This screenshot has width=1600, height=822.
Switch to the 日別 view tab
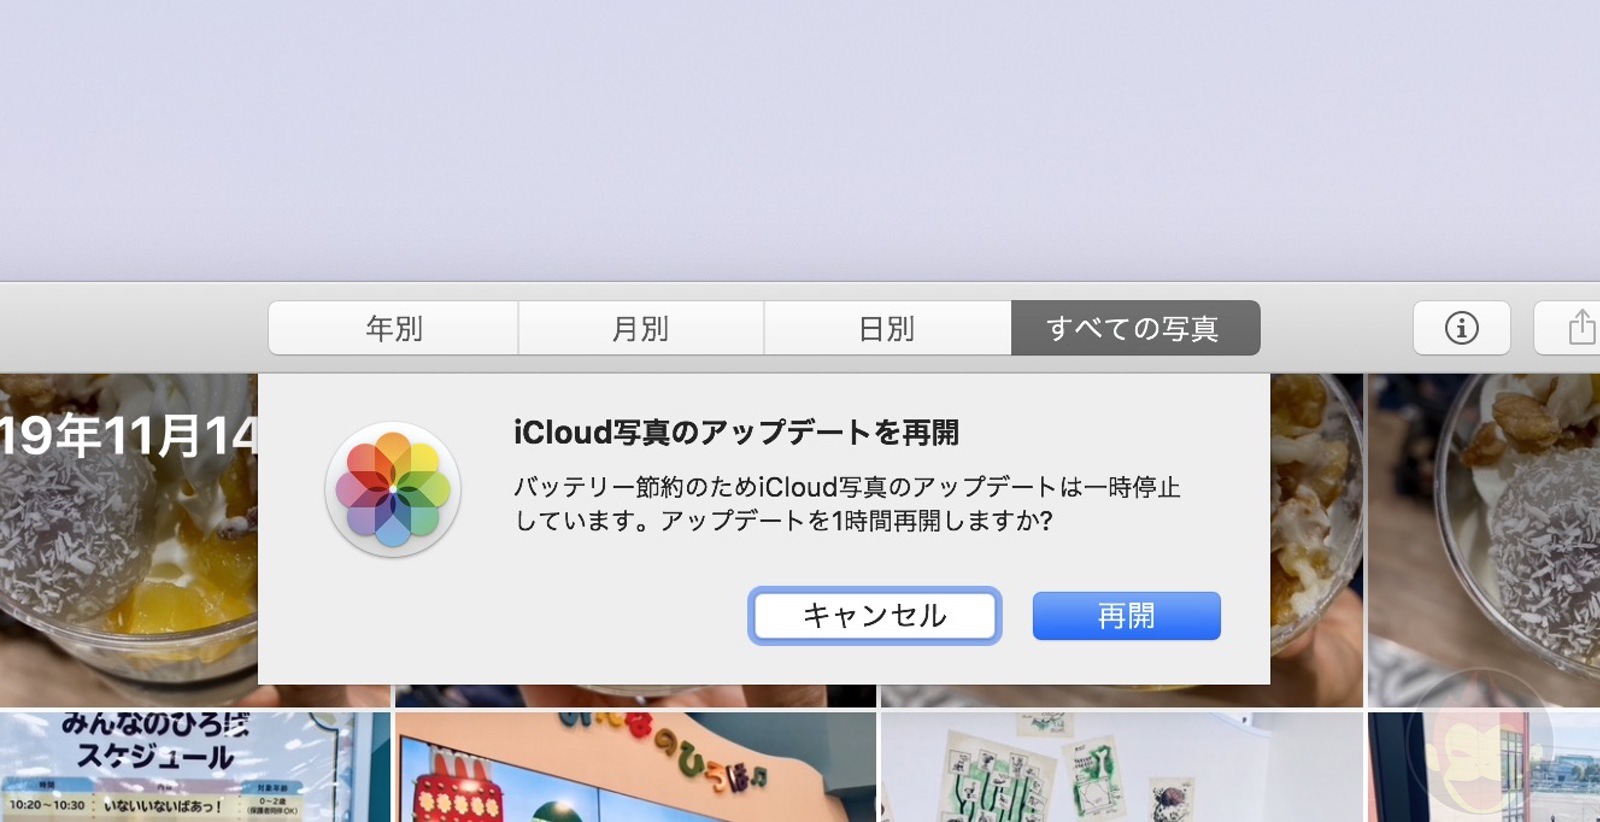(x=887, y=328)
